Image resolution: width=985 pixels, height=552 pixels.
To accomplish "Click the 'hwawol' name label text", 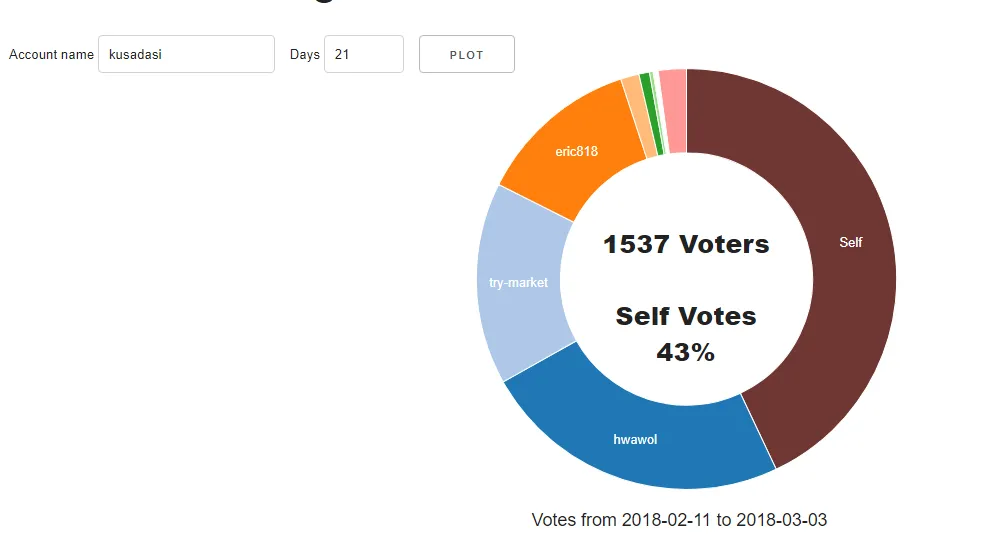I will (635, 440).
